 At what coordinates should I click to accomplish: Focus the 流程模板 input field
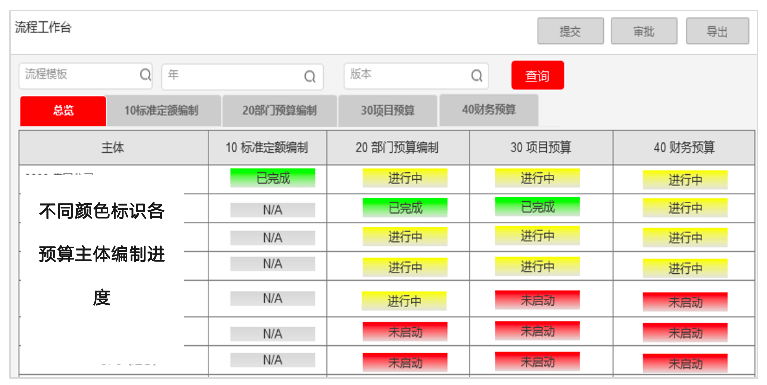pyautogui.click(x=86, y=76)
